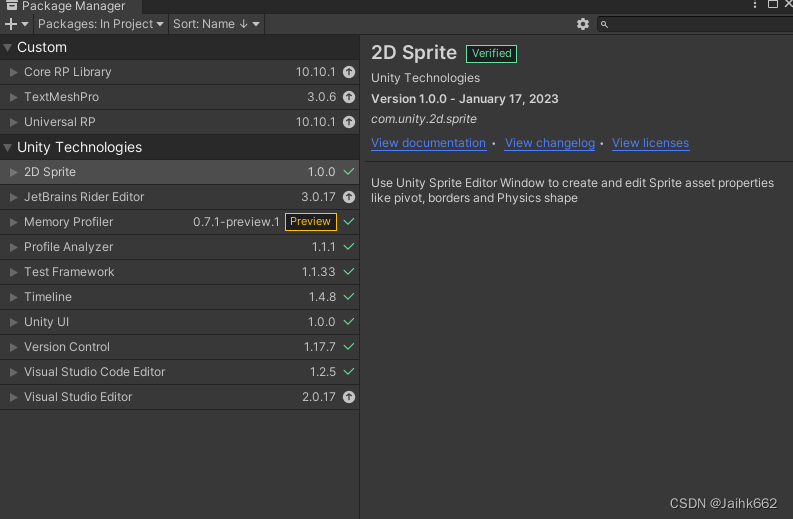
Task: Click version text 0.7.1-preview.1
Action: tap(236, 222)
